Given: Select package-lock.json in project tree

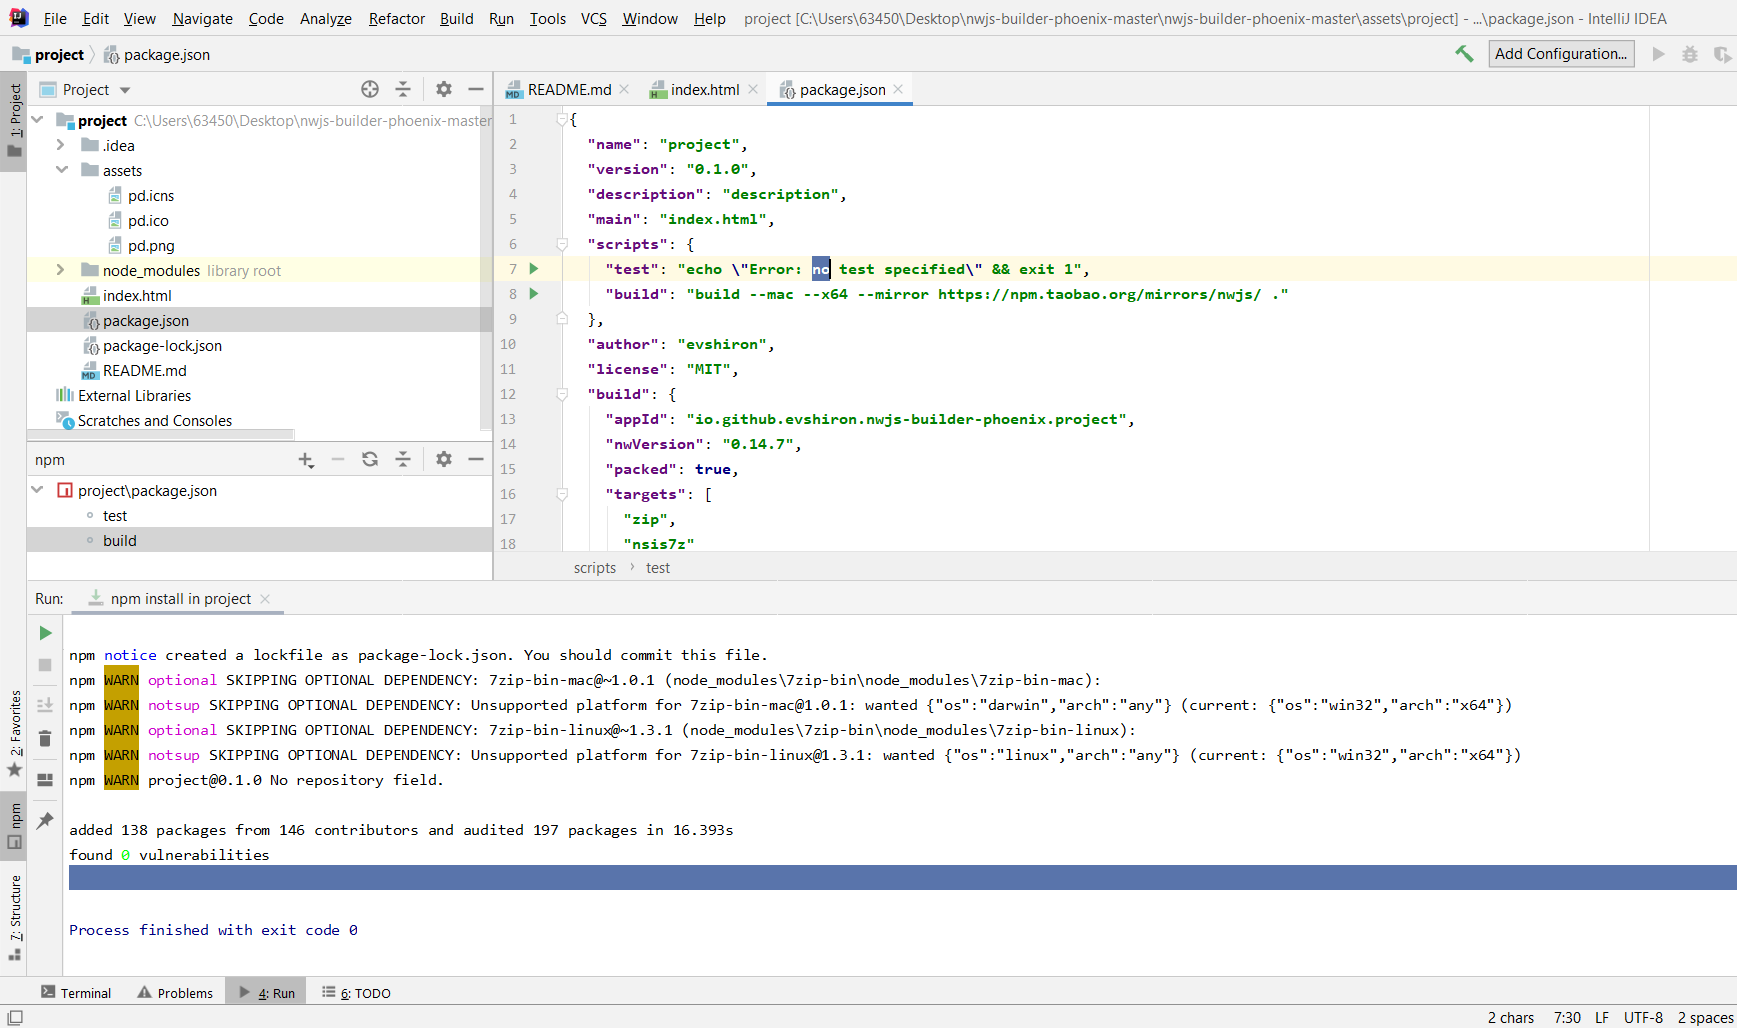Looking at the screenshot, I should point(162,345).
